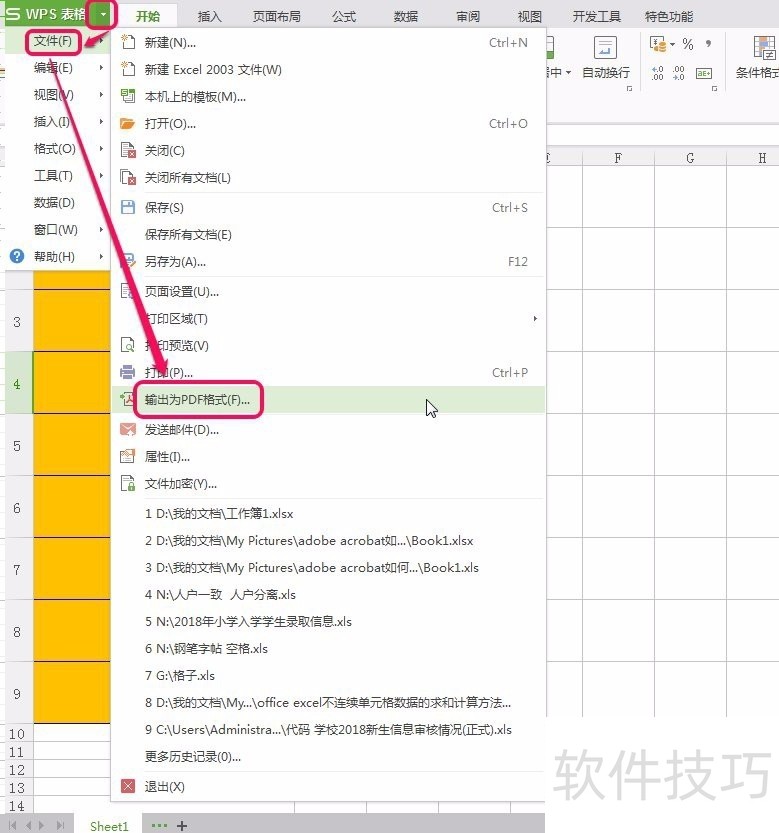779x833 pixels.
Task: Expand the 视图(V) submenu
Action: pyautogui.click(x=101, y=95)
